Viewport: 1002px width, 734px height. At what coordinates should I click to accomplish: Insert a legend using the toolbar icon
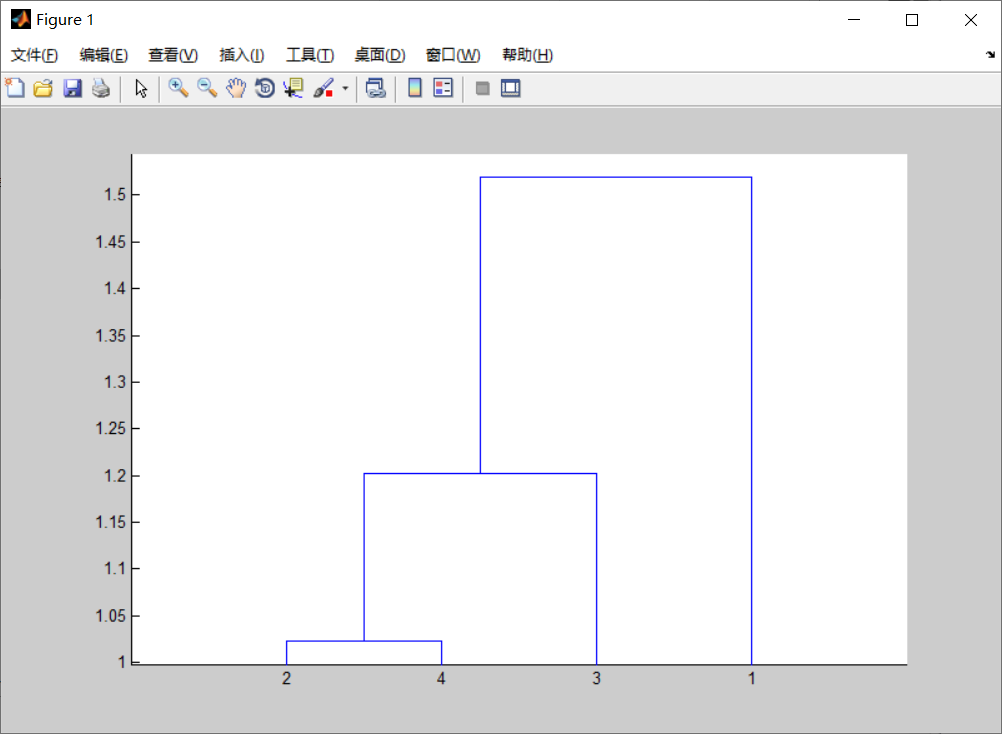coord(443,88)
